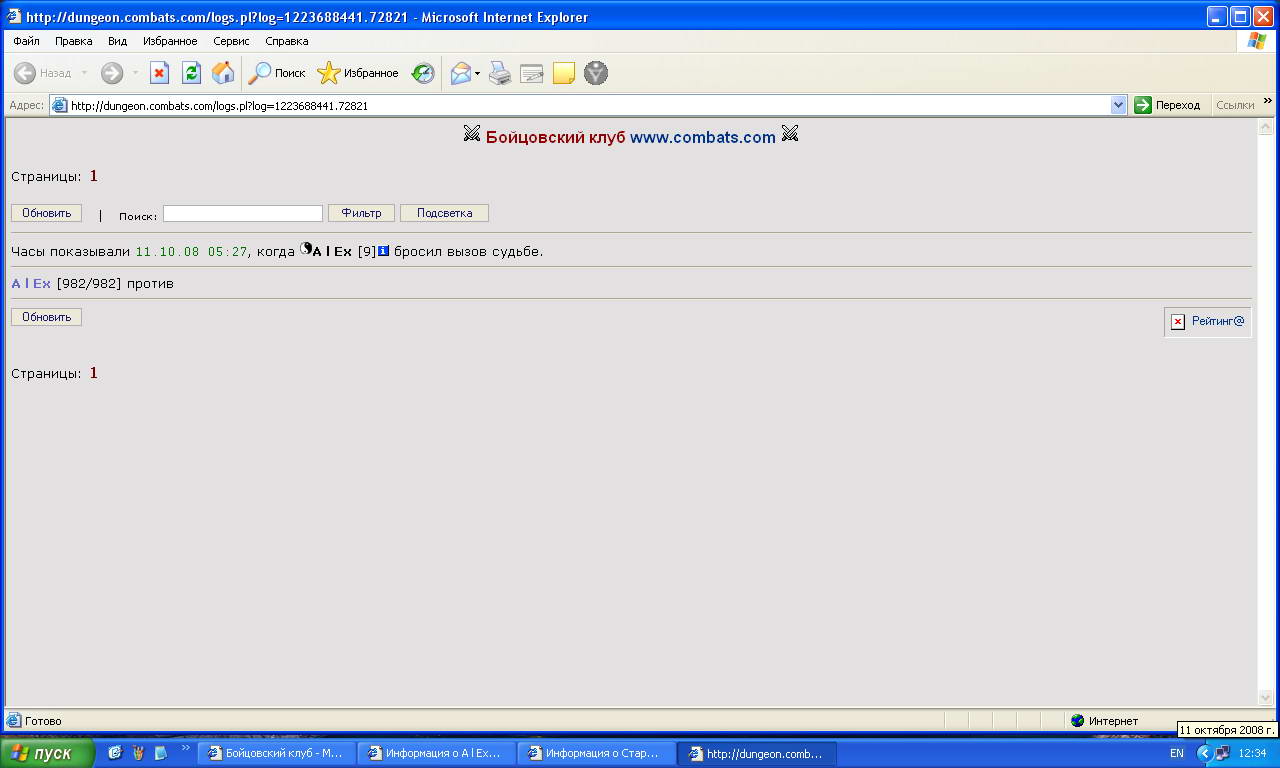The height and width of the screenshot is (768, 1280).
Task: Click the Фильтр button
Action: [x=362, y=213]
